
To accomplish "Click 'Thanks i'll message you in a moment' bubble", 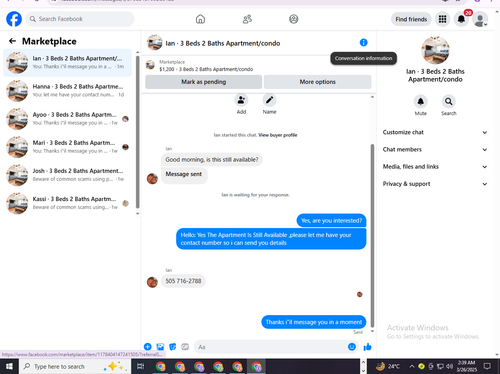I will pos(314,322).
